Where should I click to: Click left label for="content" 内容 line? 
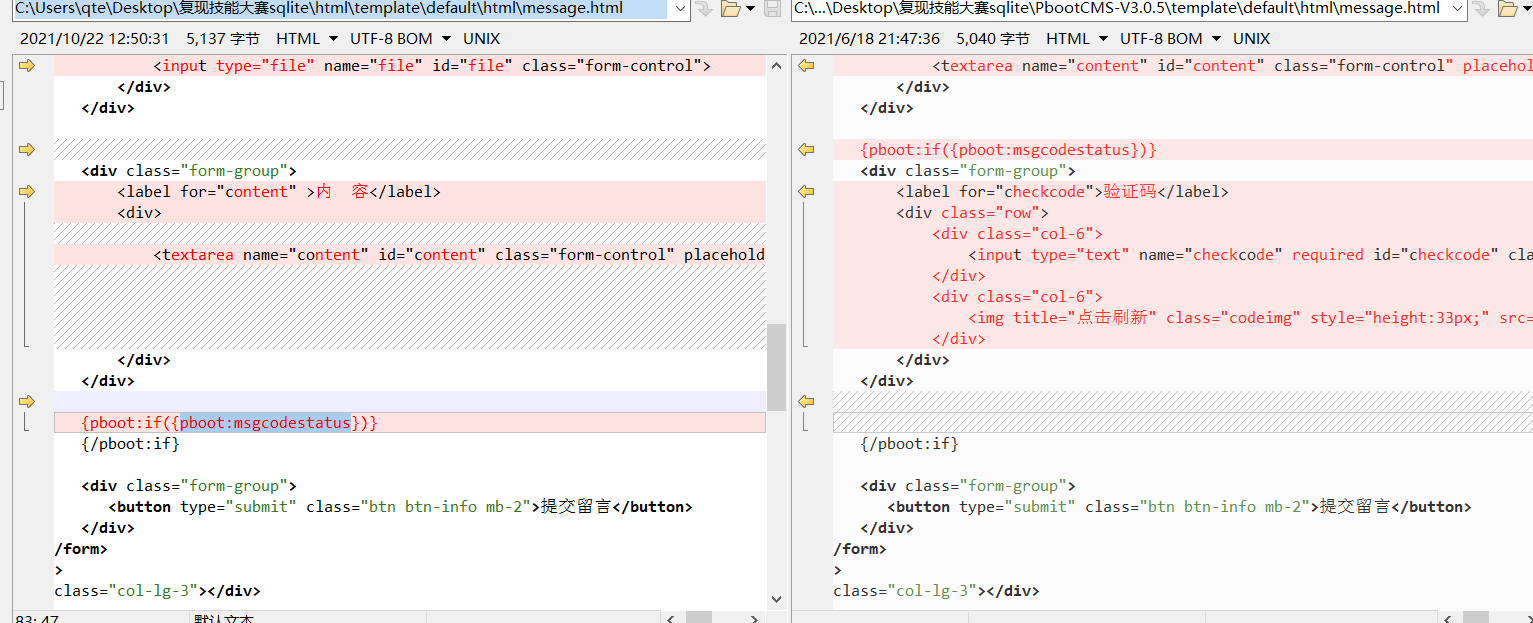pos(410,192)
